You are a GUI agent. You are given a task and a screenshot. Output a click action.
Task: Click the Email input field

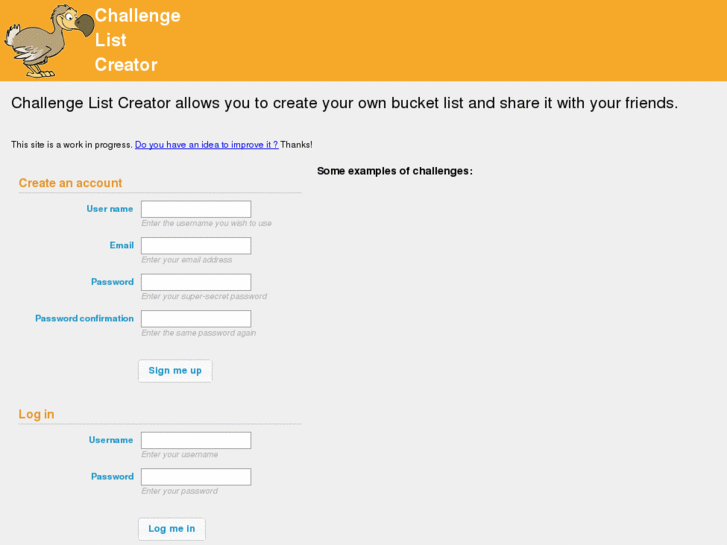tap(196, 246)
